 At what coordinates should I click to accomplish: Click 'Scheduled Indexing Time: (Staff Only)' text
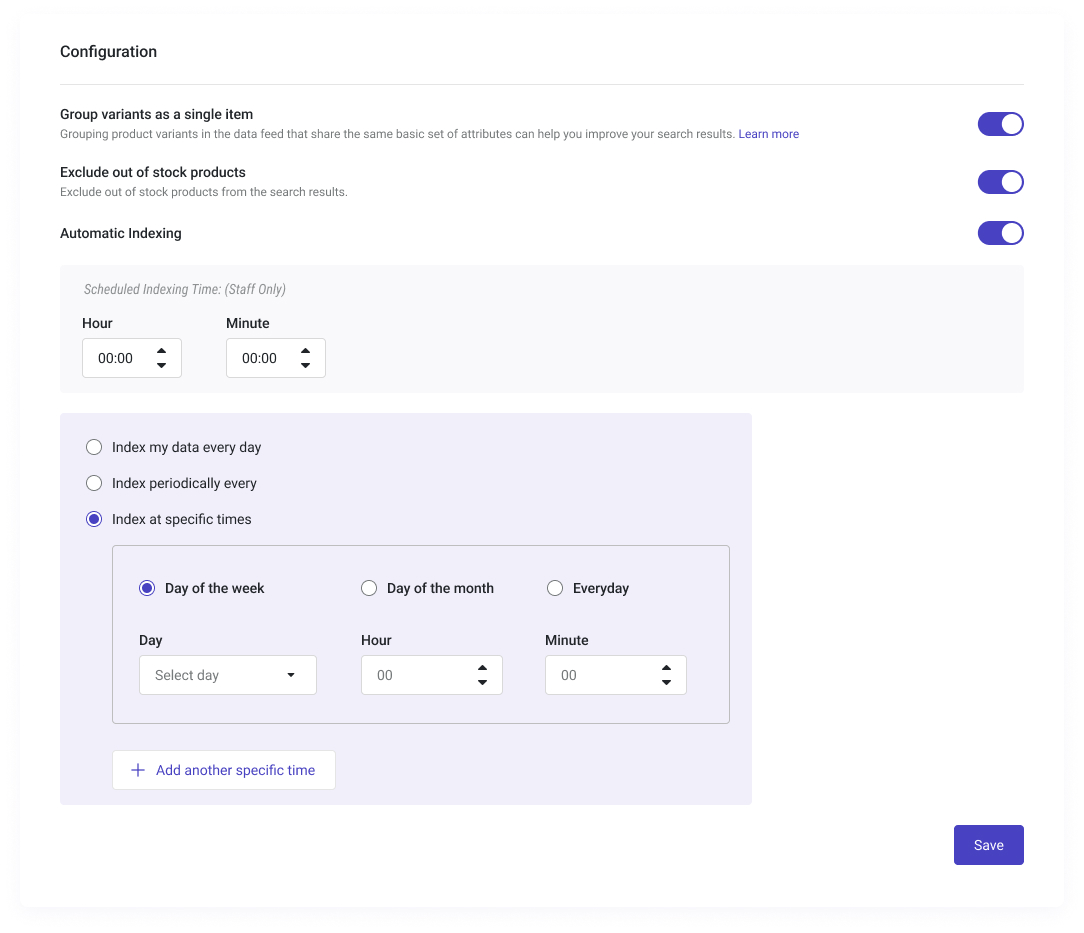185,290
